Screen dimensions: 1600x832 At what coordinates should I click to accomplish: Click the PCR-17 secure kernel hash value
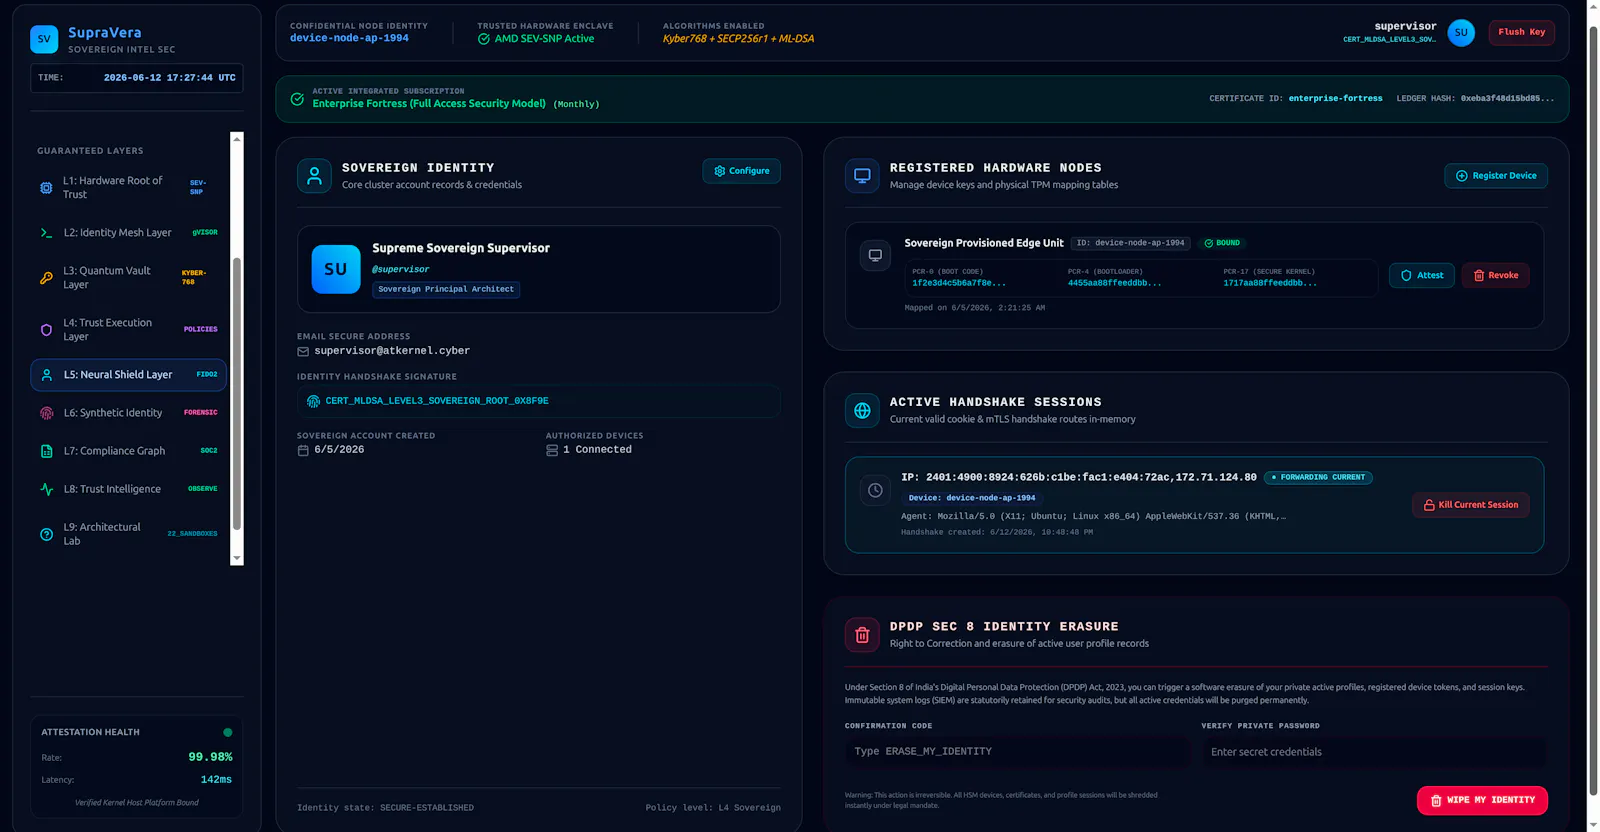pyautogui.click(x=1270, y=283)
